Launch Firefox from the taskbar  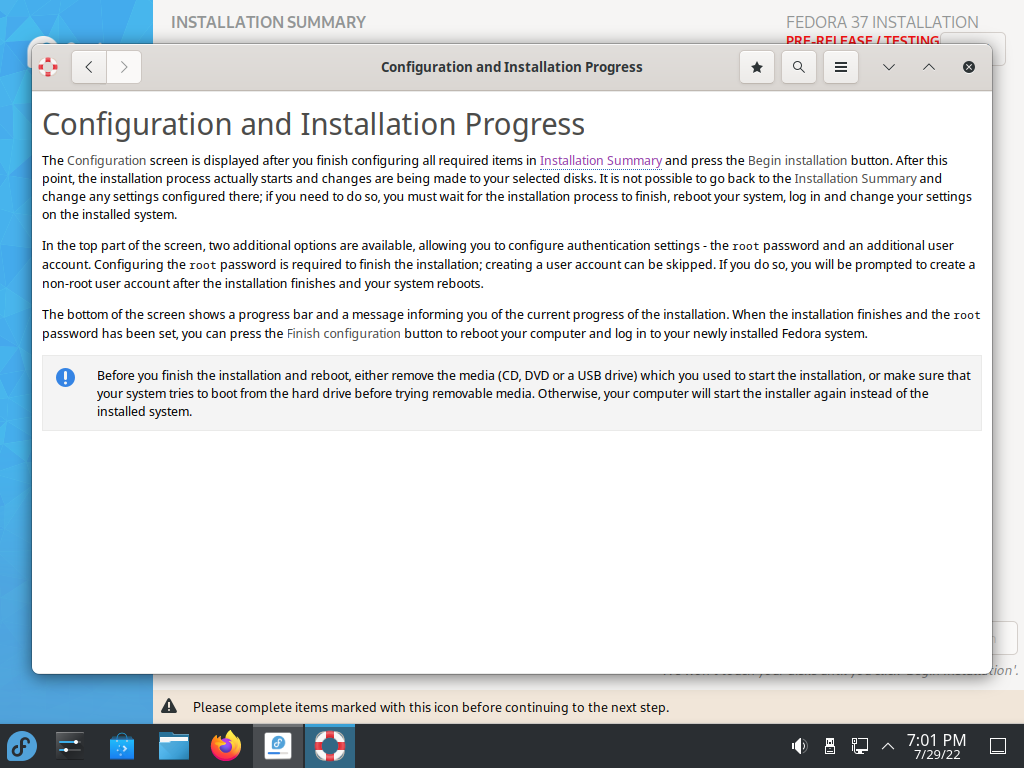(226, 746)
